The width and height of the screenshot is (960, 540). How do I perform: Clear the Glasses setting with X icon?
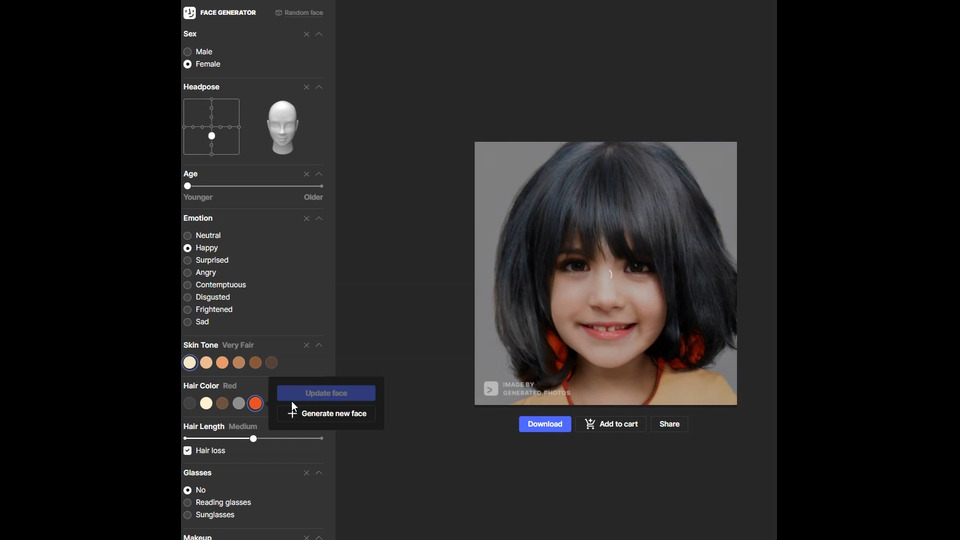[x=307, y=473]
